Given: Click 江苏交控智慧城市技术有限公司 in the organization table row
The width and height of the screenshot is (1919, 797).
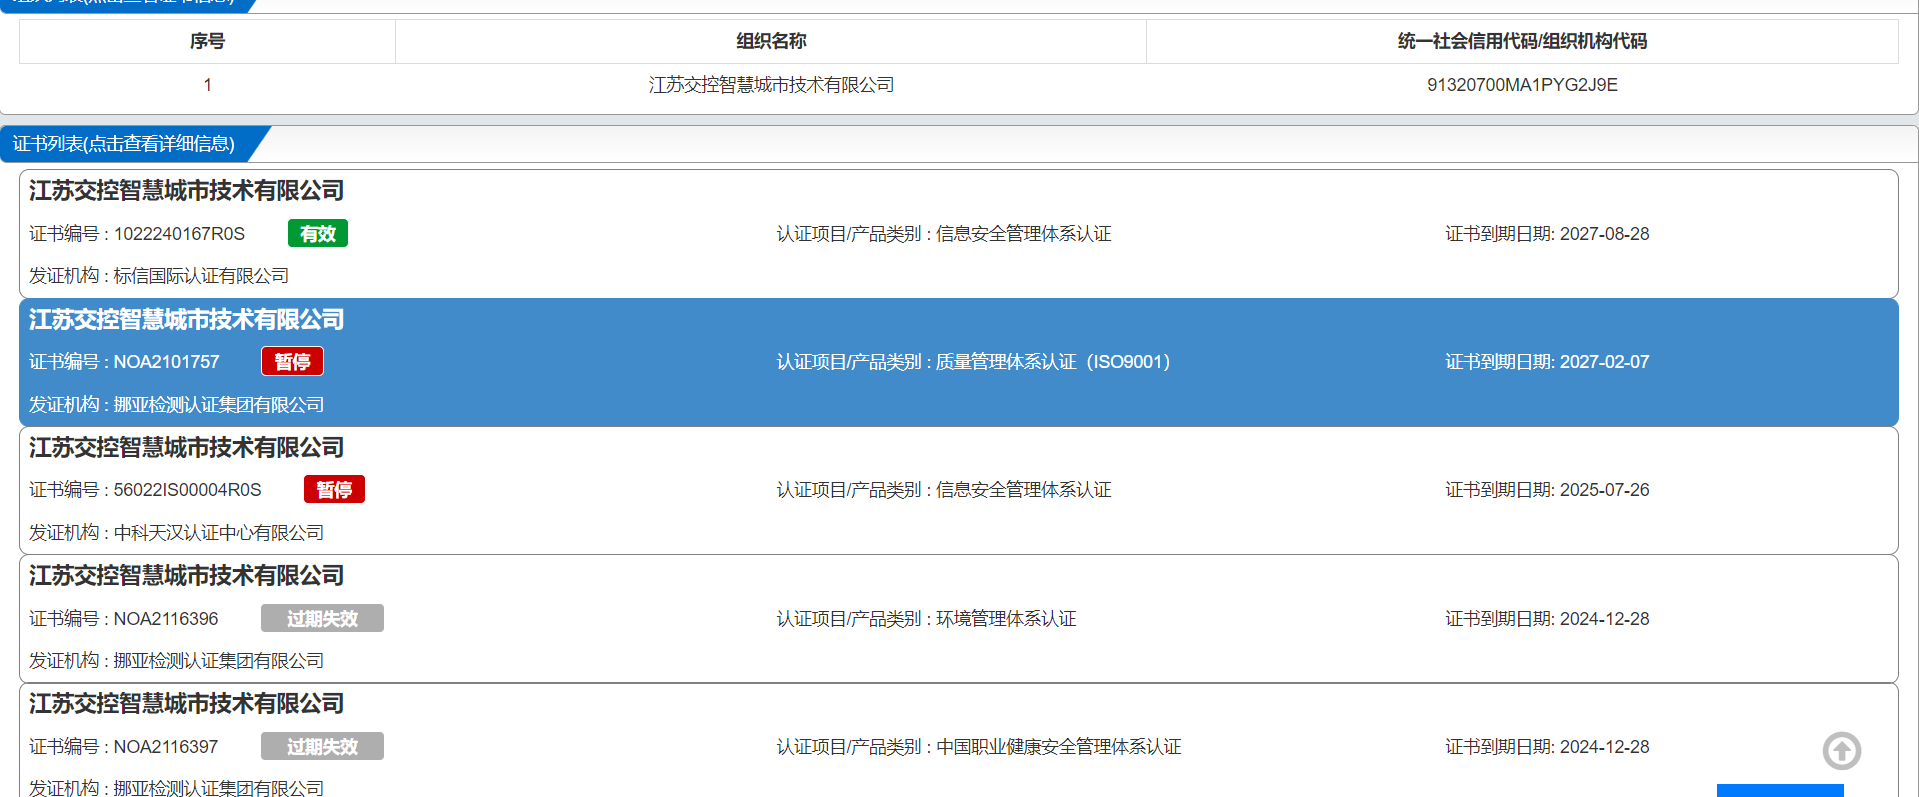Looking at the screenshot, I should coord(771,85).
